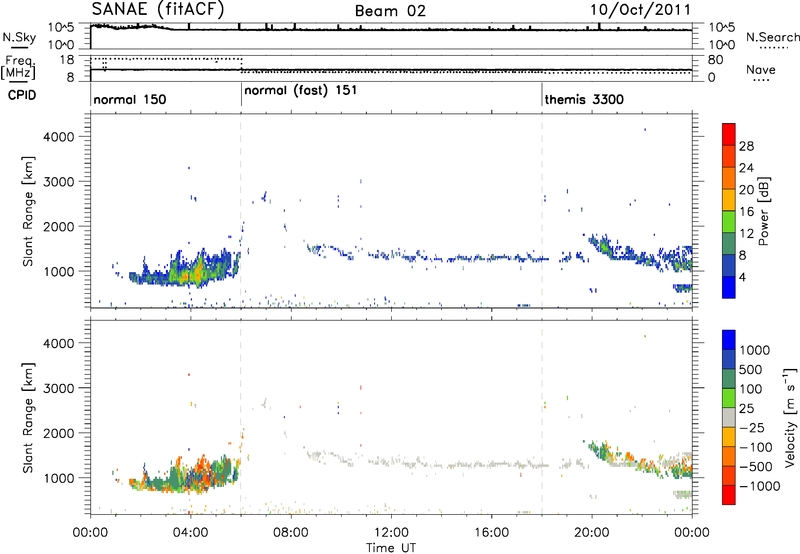The height and width of the screenshot is (554, 800).
Task: Select the 'normal 150' CPID segment label
Action: pyautogui.click(x=130, y=99)
